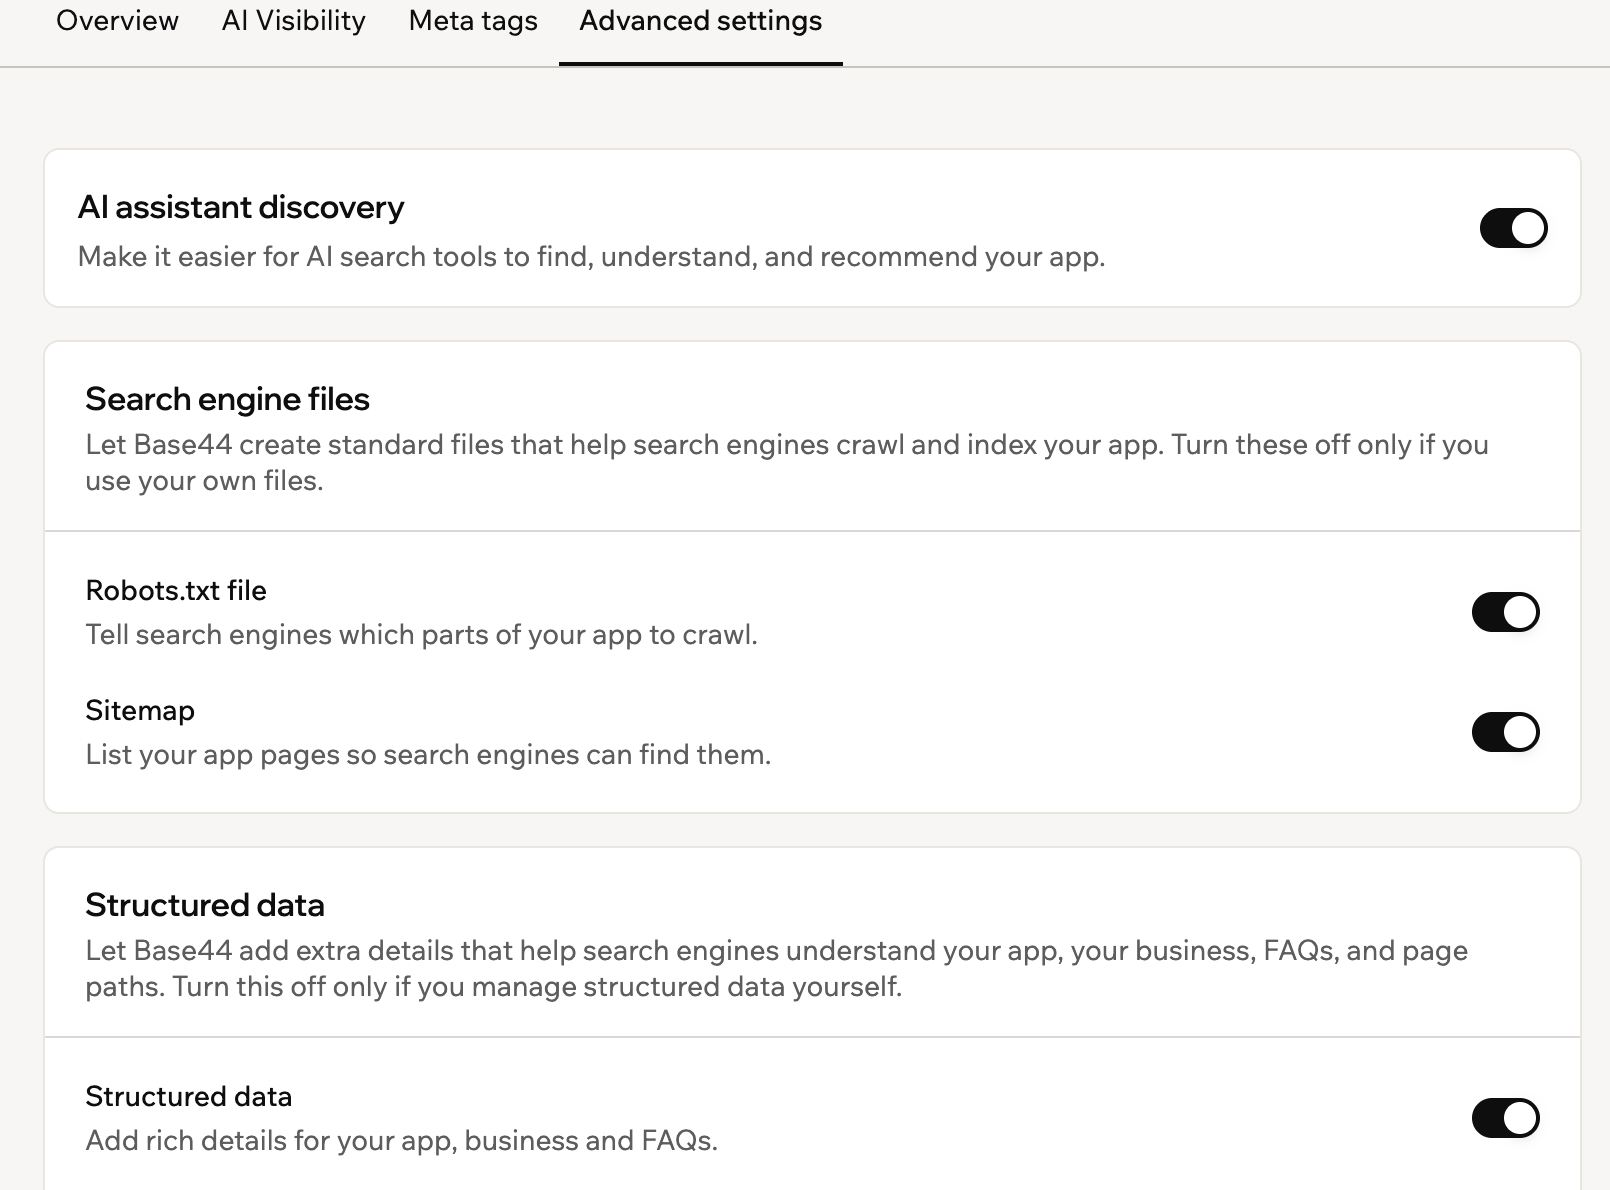This screenshot has height=1190, width=1610.
Task: Switch off the Structured data toggle
Action: pyautogui.click(x=1505, y=1118)
